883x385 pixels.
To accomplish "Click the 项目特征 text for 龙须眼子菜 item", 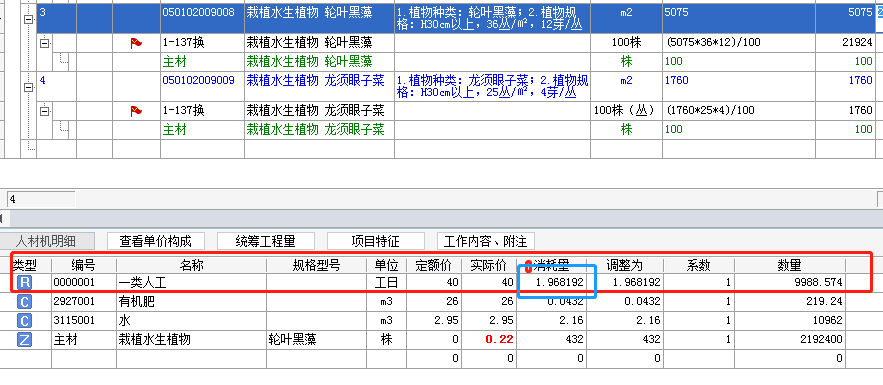I will tap(492, 86).
